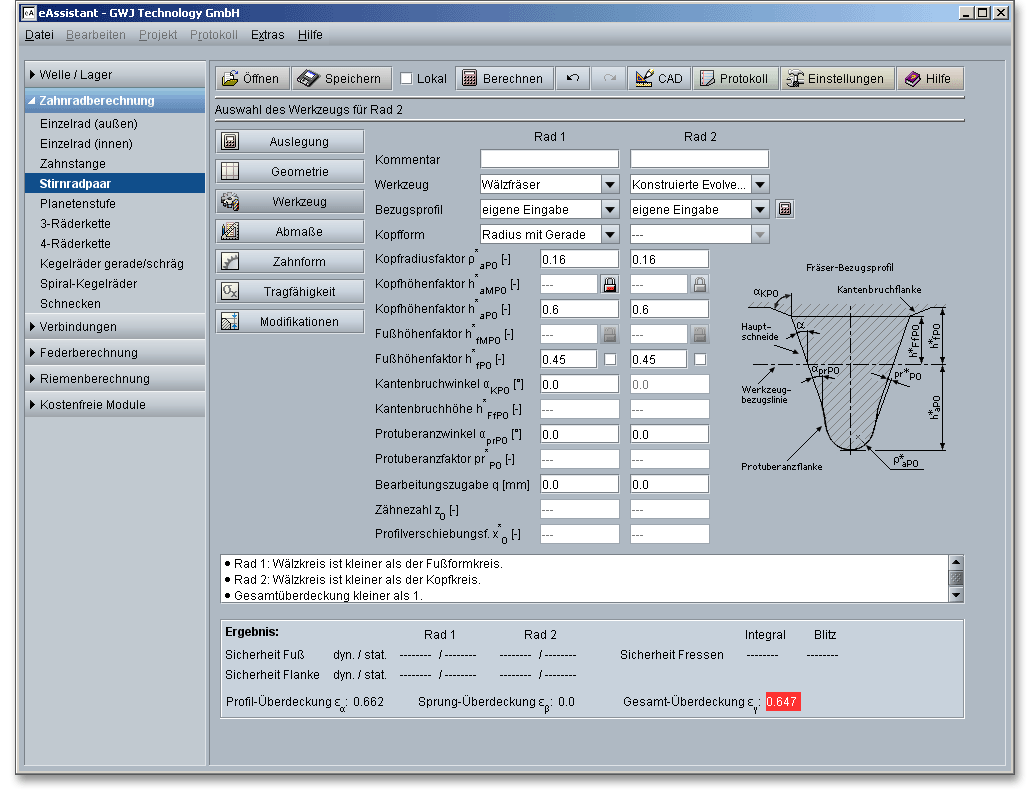This screenshot has width=1030, height=790.
Task: Open the Extras menu
Action: [267, 35]
